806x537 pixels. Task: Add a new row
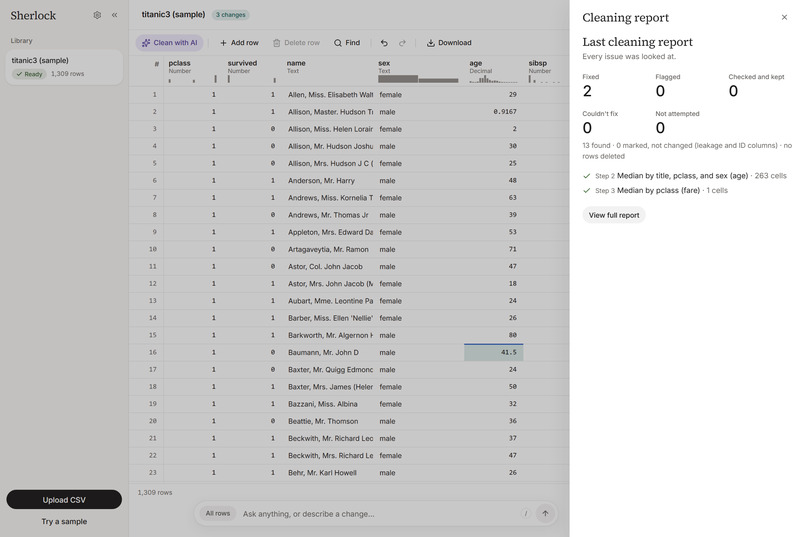coord(239,43)
